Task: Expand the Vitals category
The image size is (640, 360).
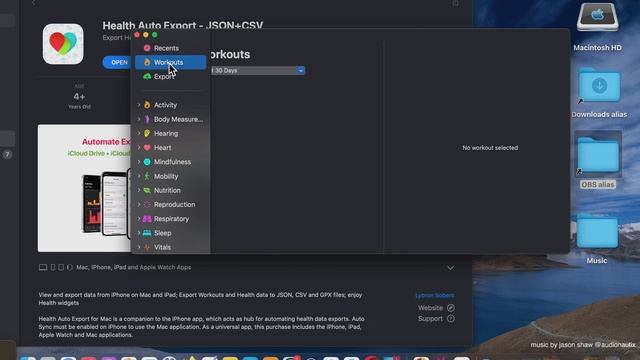Action: point(139,247)
